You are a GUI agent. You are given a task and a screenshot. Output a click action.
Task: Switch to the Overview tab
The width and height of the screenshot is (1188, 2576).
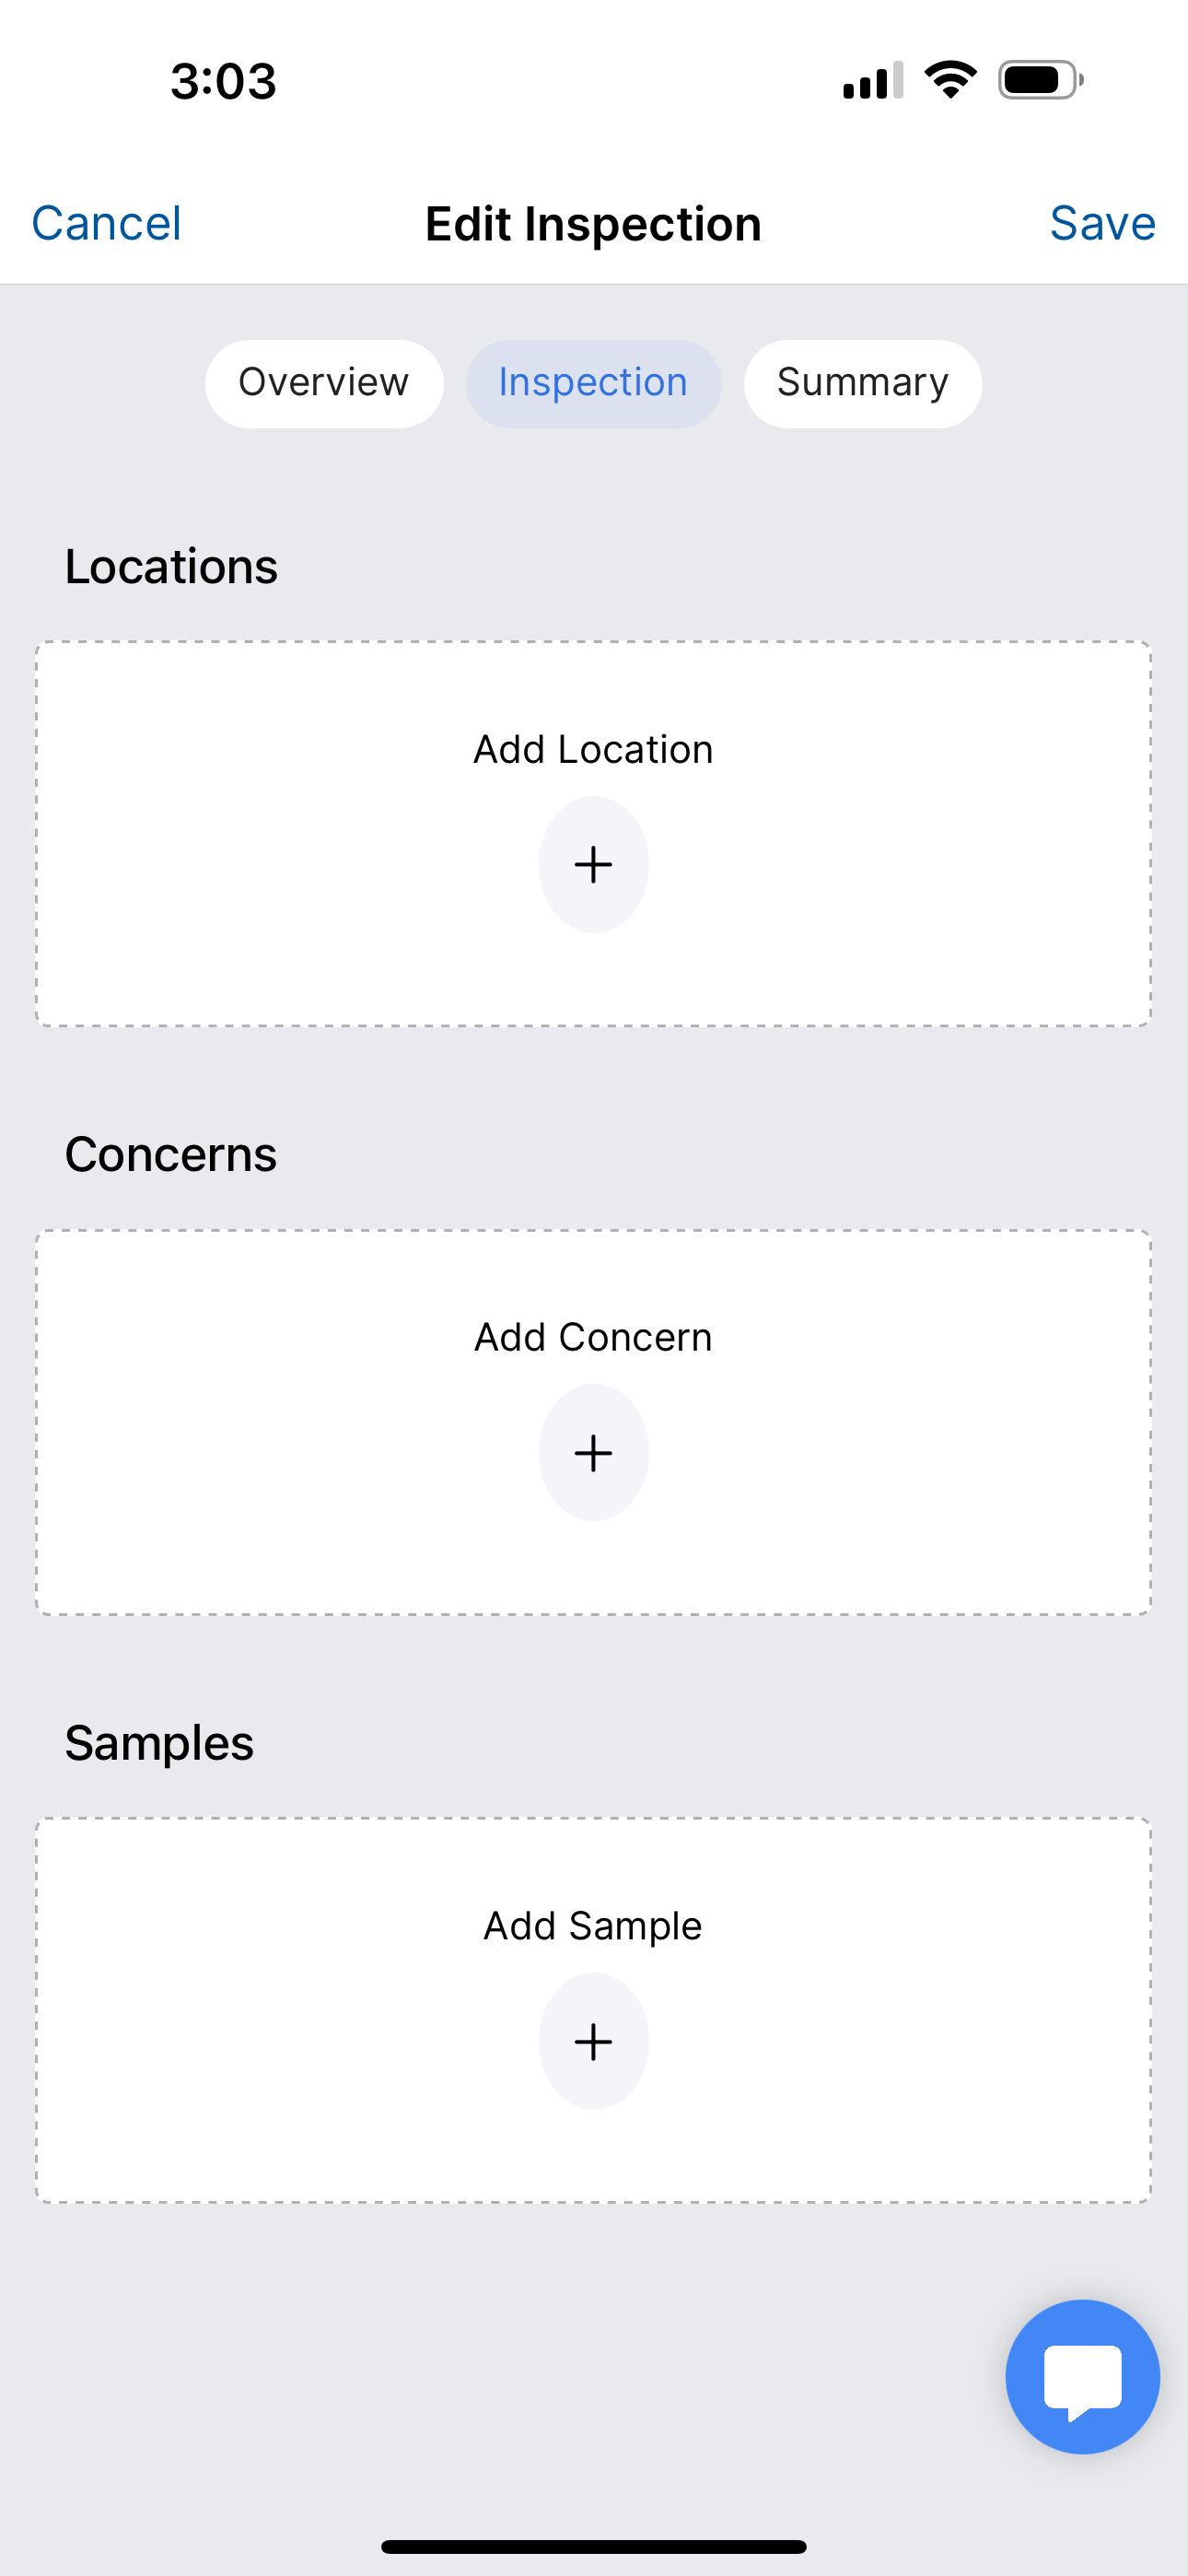click(x=324, y=383)
